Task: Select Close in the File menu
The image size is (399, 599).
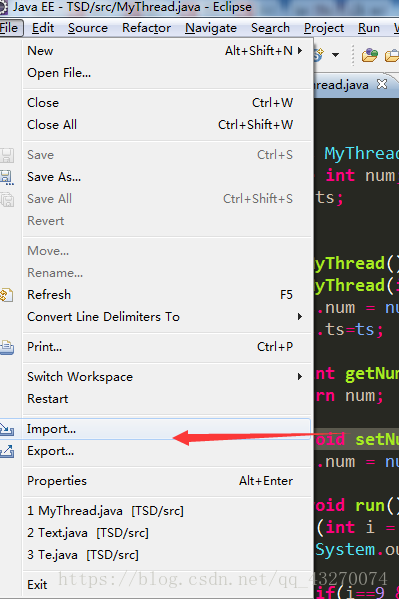Action: (167, 102)
